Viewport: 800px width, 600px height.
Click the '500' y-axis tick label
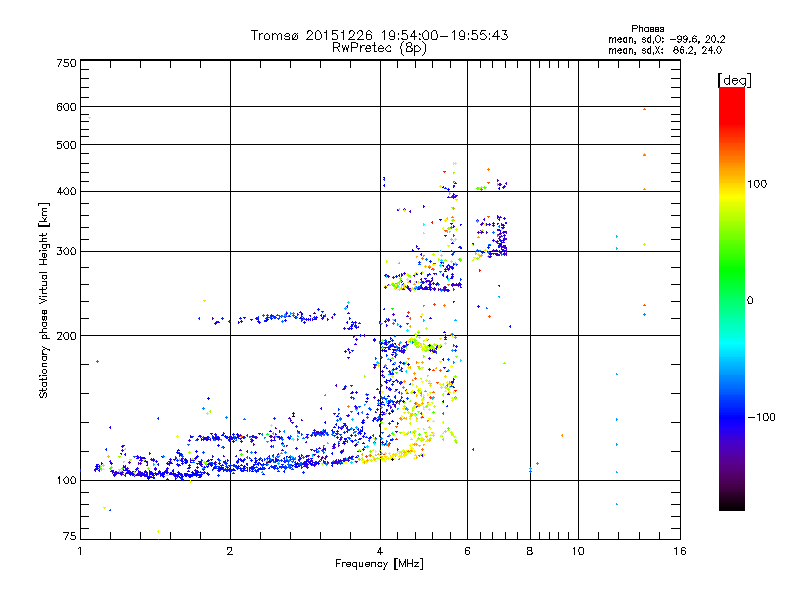point(66,145)
